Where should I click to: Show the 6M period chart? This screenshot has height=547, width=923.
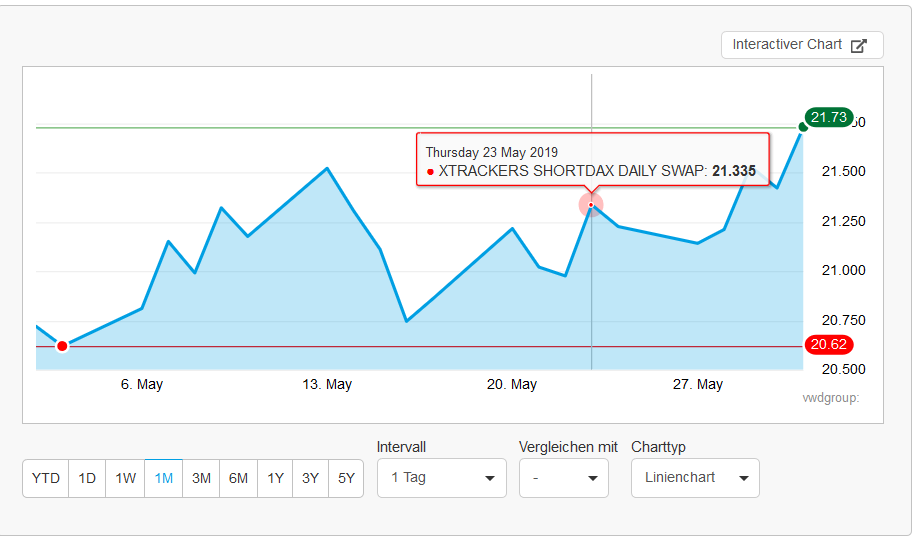[238, 478]
